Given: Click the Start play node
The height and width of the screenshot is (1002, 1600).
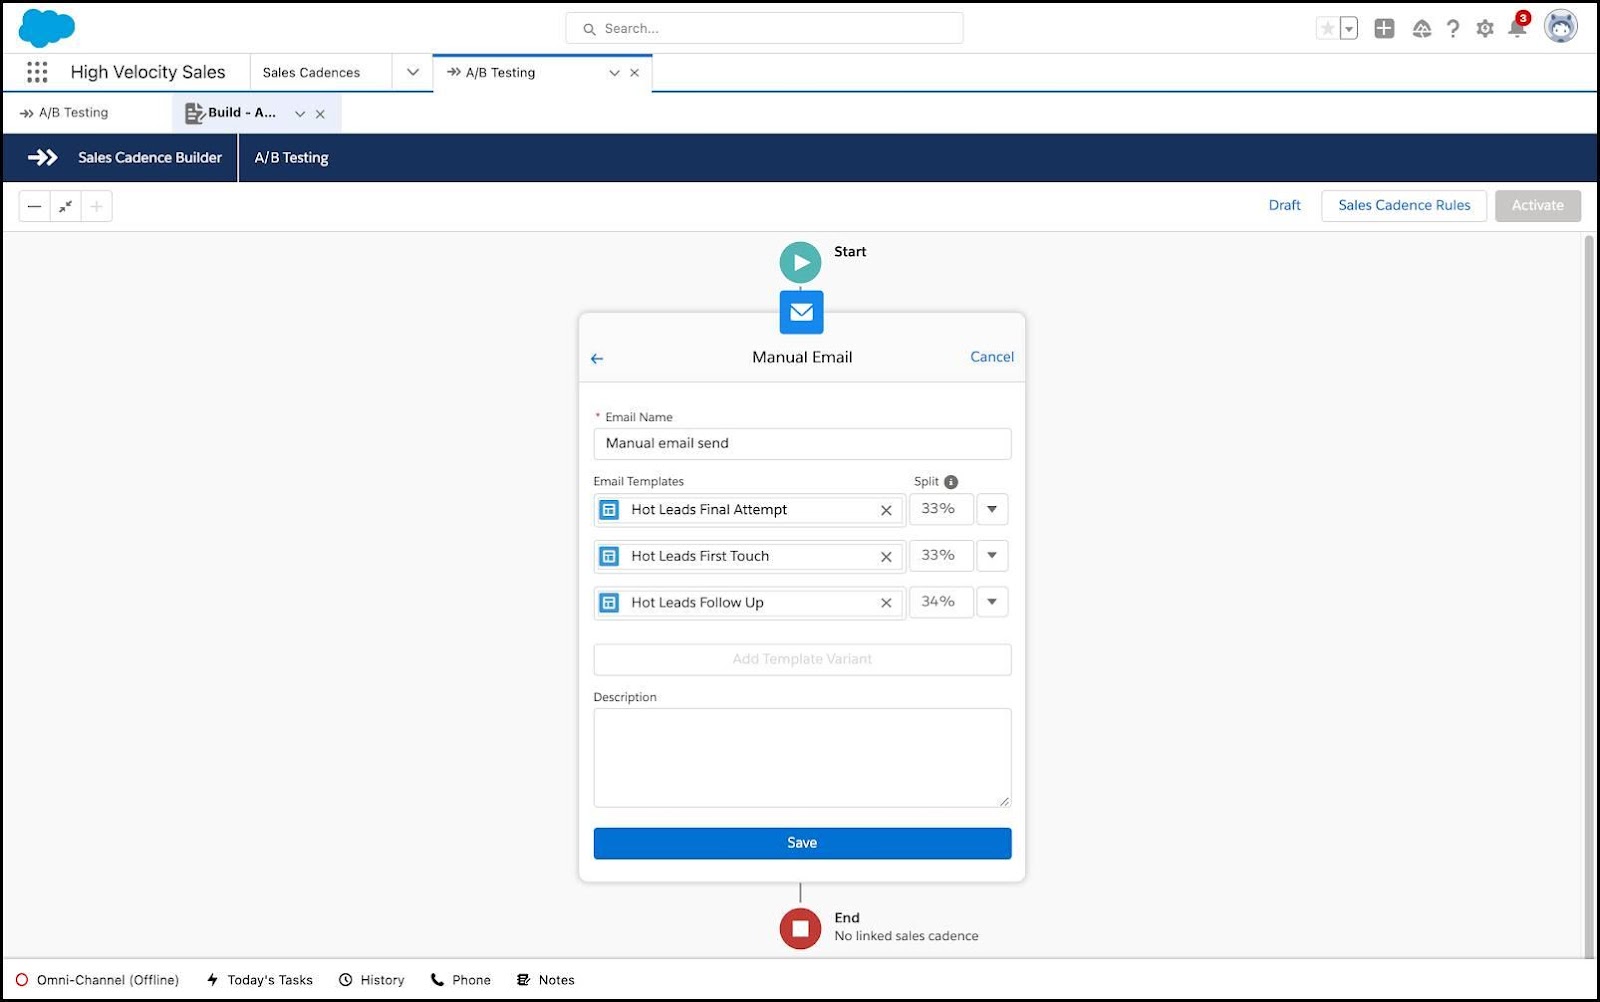Looking at the screenshot, I should click(x=800, y=263).
